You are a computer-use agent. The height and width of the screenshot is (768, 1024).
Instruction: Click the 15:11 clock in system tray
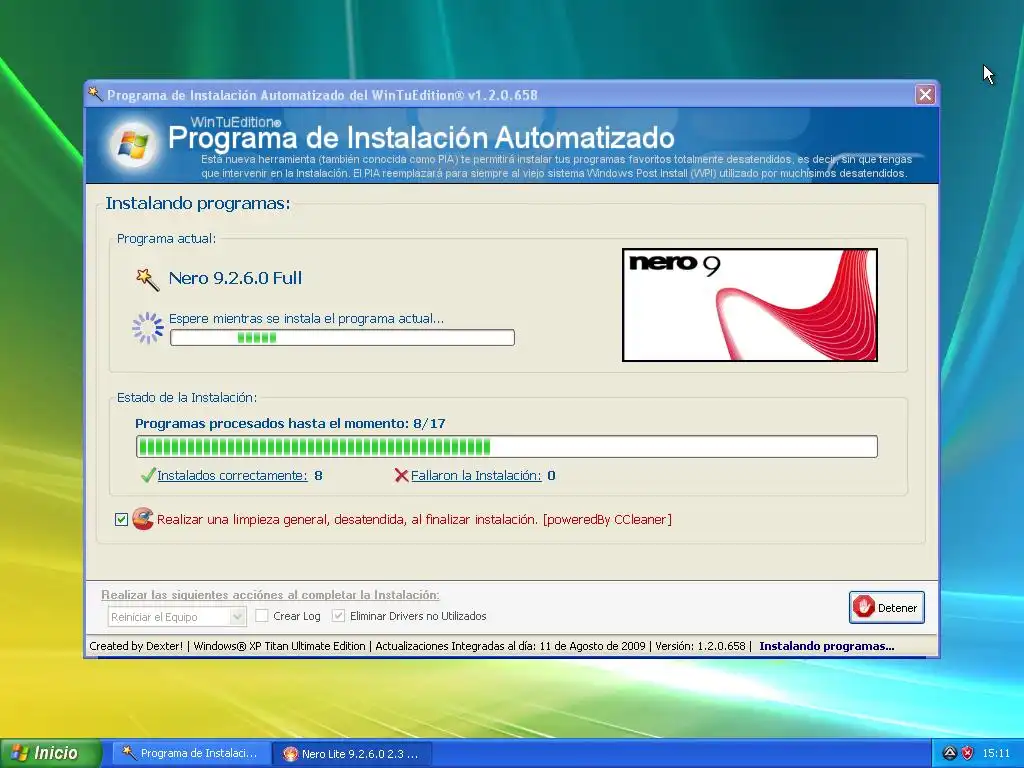pyautogui.click(x=996, y=753)
